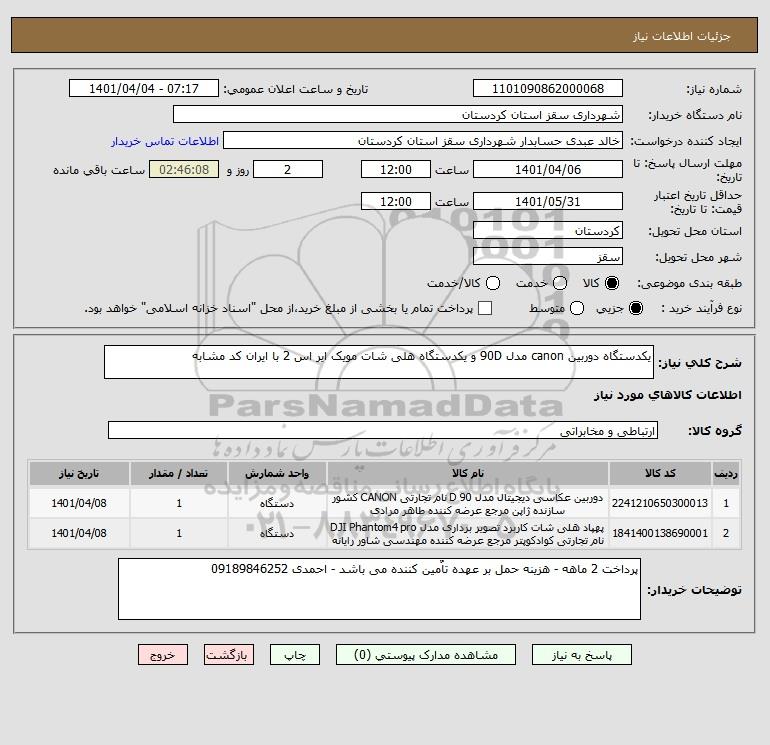Click the response deadline time 12:00 field
Viewport: 770px width, 745px height.
pos(396,169)
